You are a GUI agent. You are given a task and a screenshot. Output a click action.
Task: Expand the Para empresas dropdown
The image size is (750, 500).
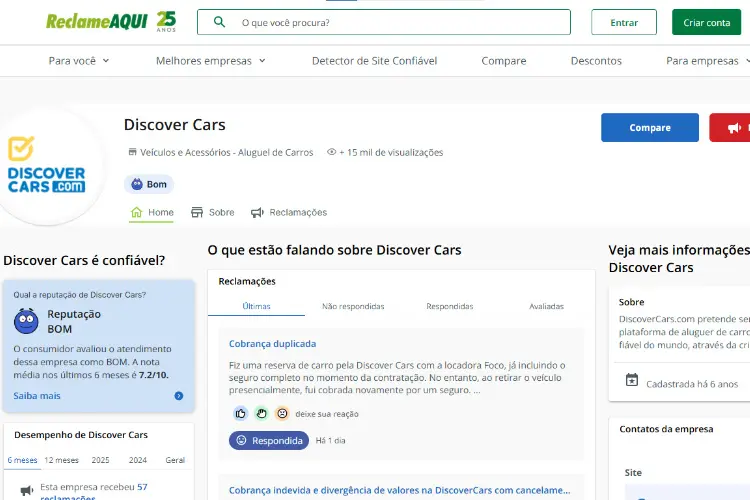coord(708,61)
